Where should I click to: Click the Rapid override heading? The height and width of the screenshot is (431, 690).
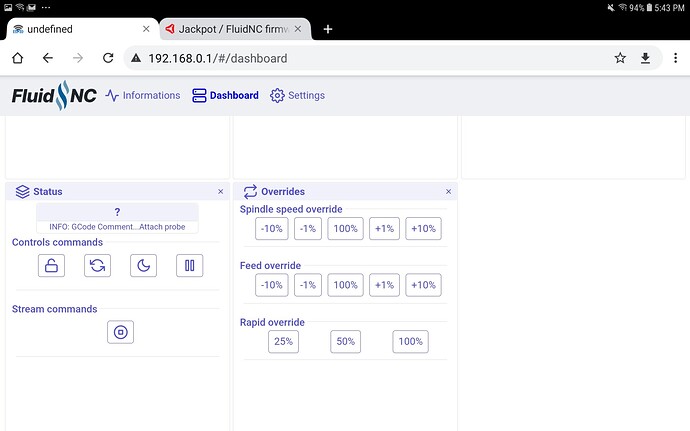272,322
